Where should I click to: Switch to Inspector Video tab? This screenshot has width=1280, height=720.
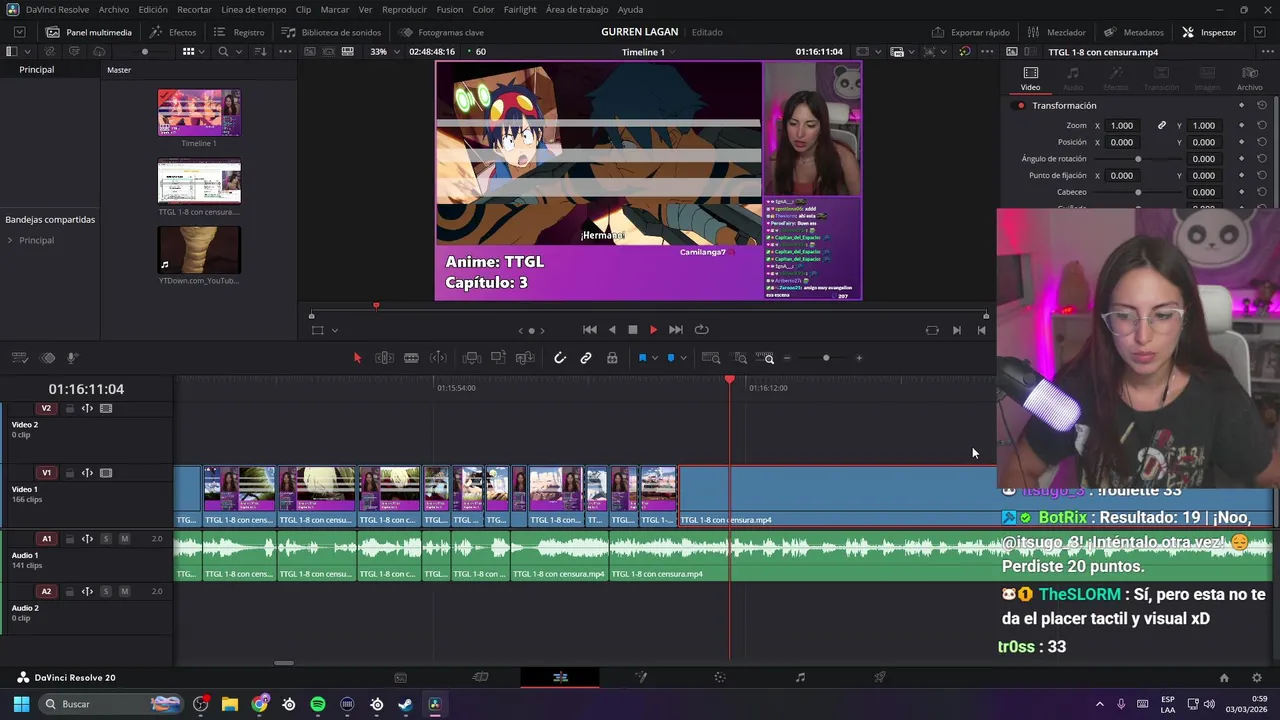point(1031,78)
